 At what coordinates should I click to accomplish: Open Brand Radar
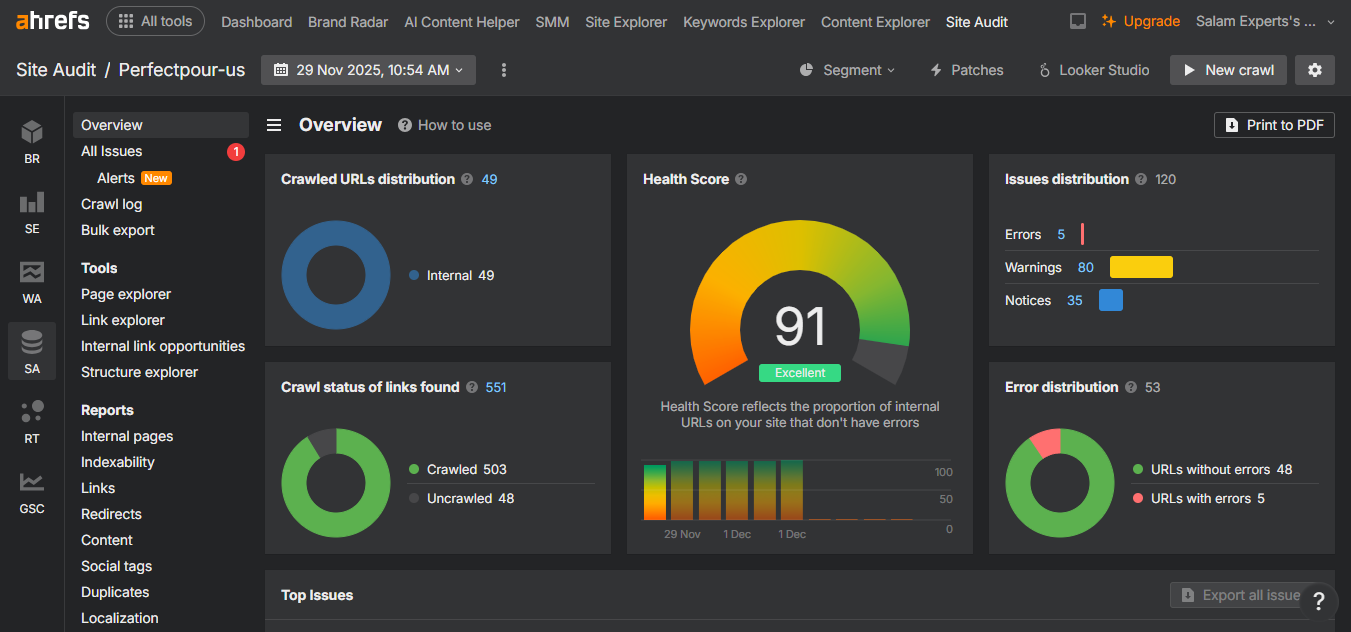point(348,21)
